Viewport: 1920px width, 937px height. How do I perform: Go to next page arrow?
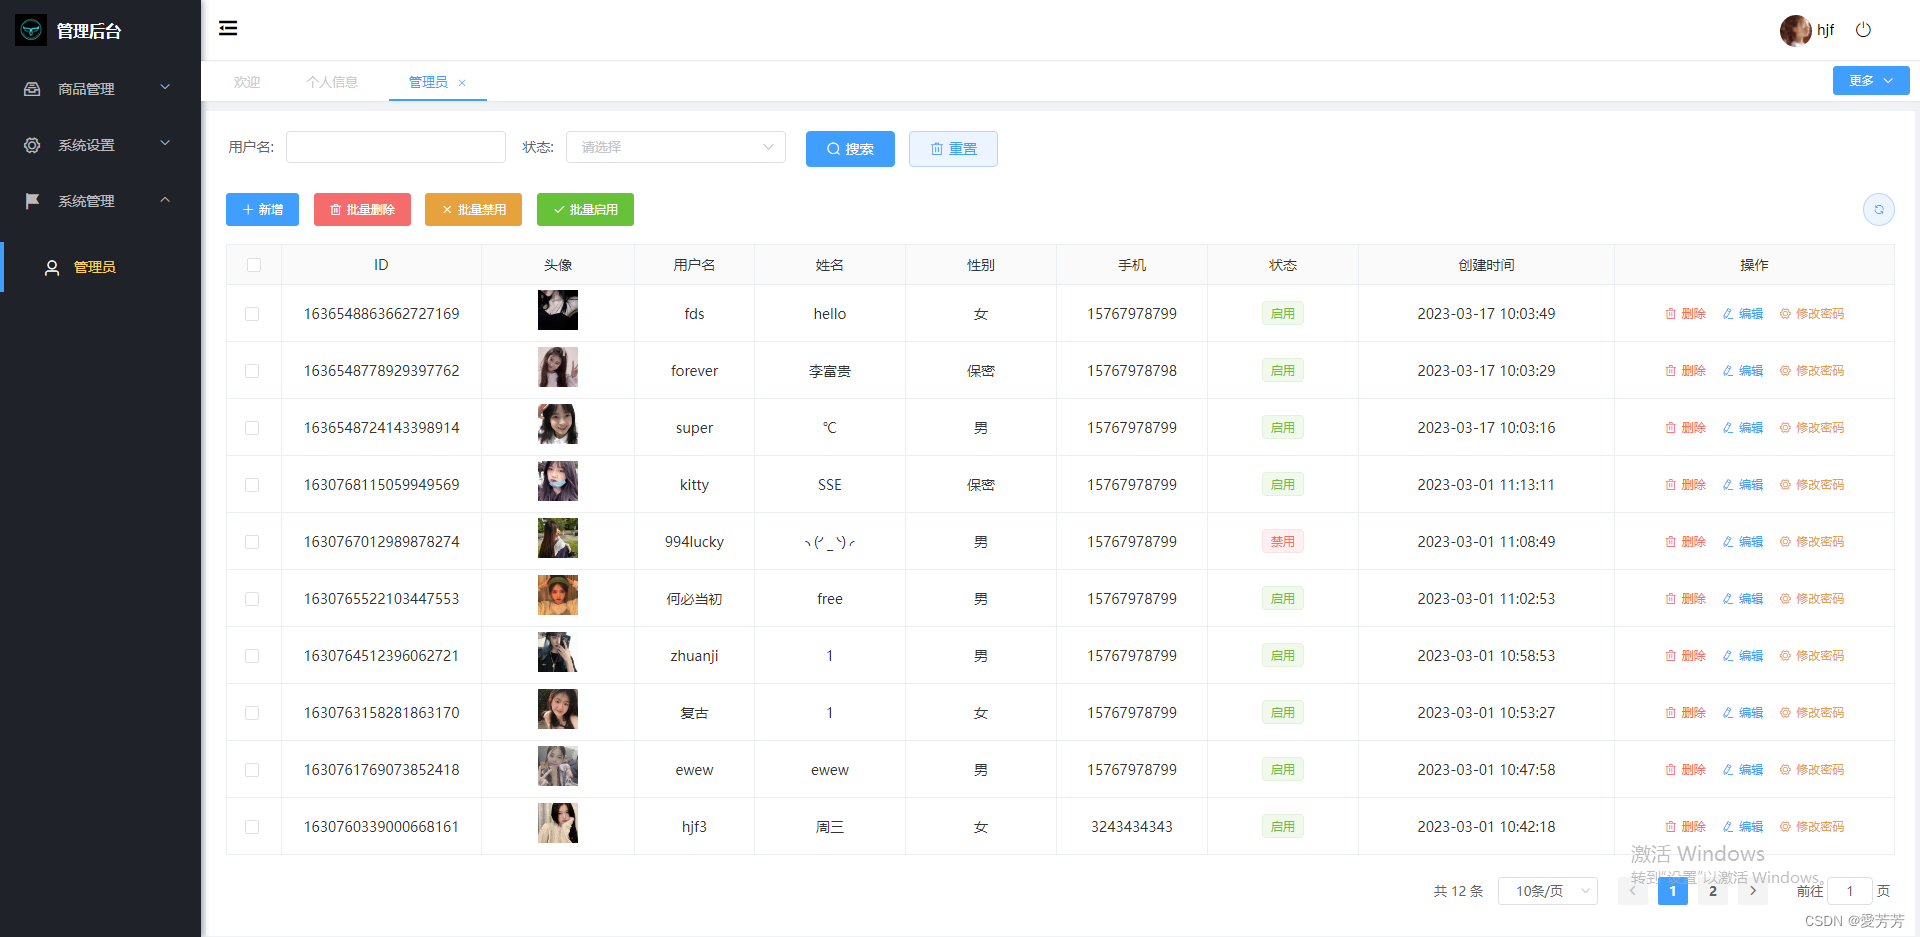(1752, 891)
